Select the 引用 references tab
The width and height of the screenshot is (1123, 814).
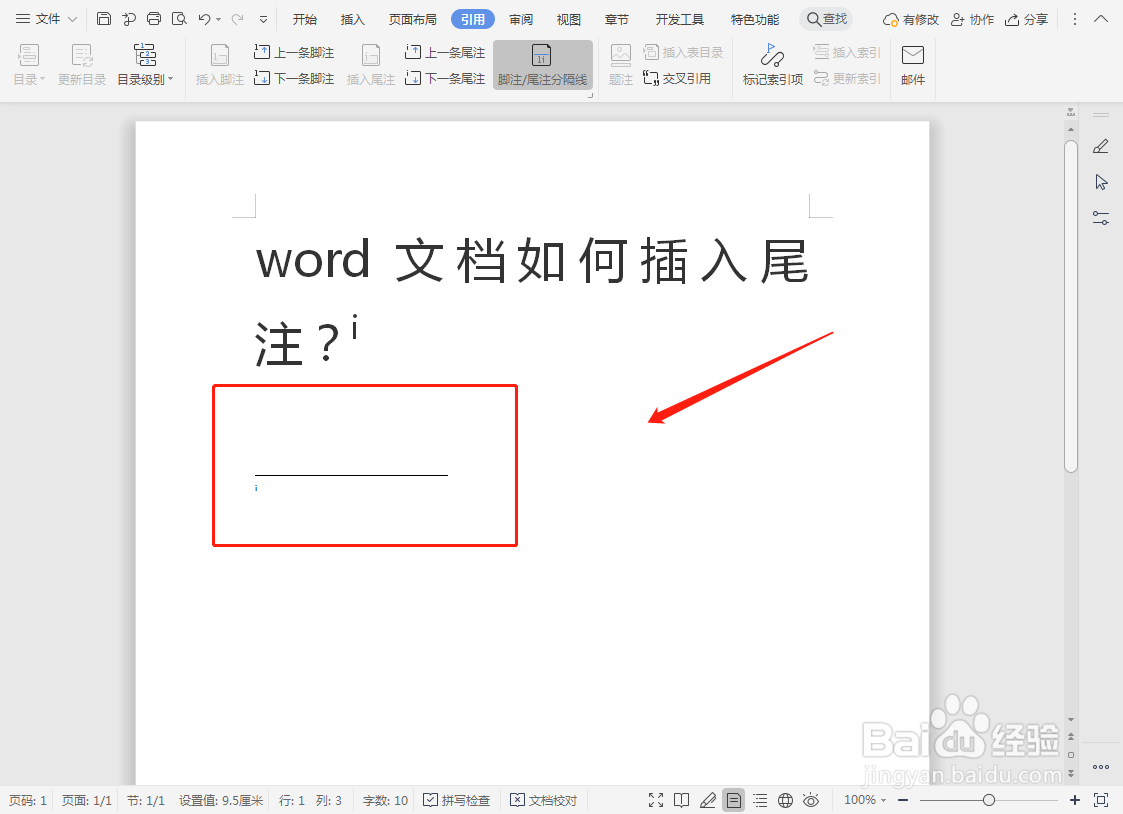(473, 19)
